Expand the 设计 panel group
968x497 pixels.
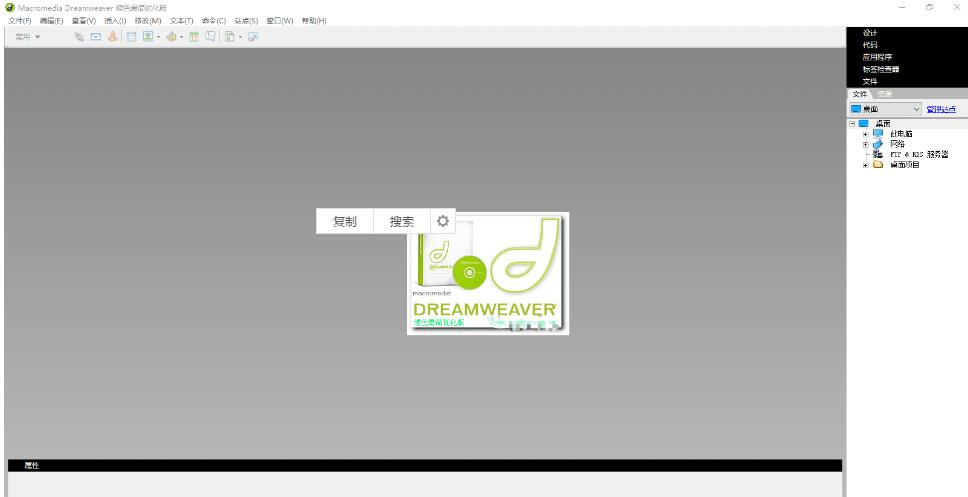click(870, 33)
